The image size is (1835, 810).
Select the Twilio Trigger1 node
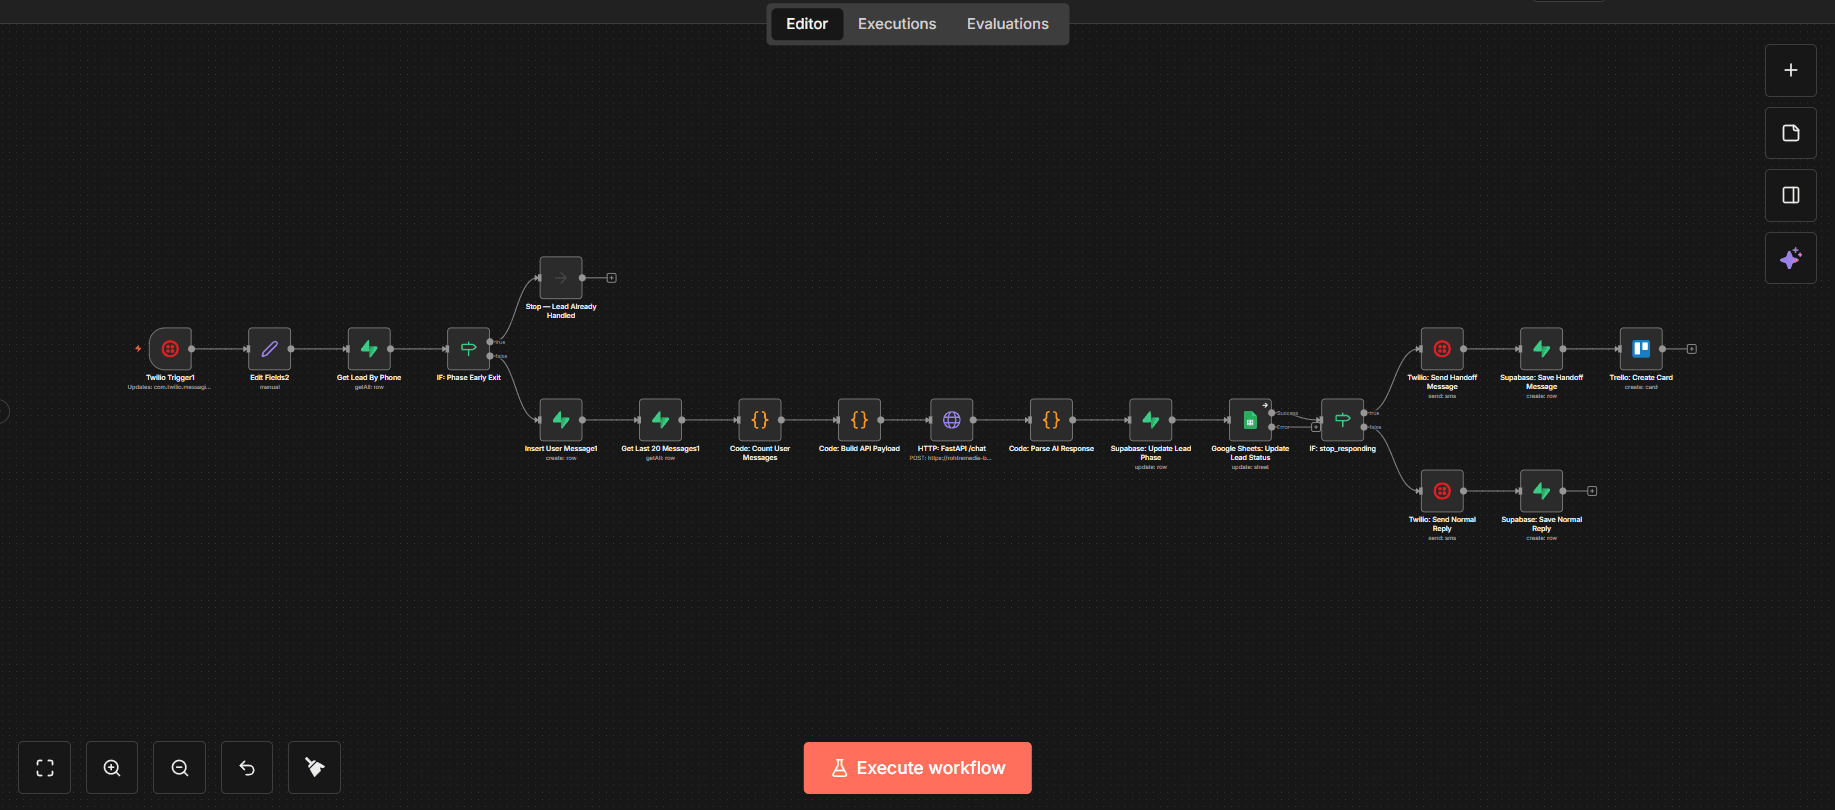pos(170,349)
